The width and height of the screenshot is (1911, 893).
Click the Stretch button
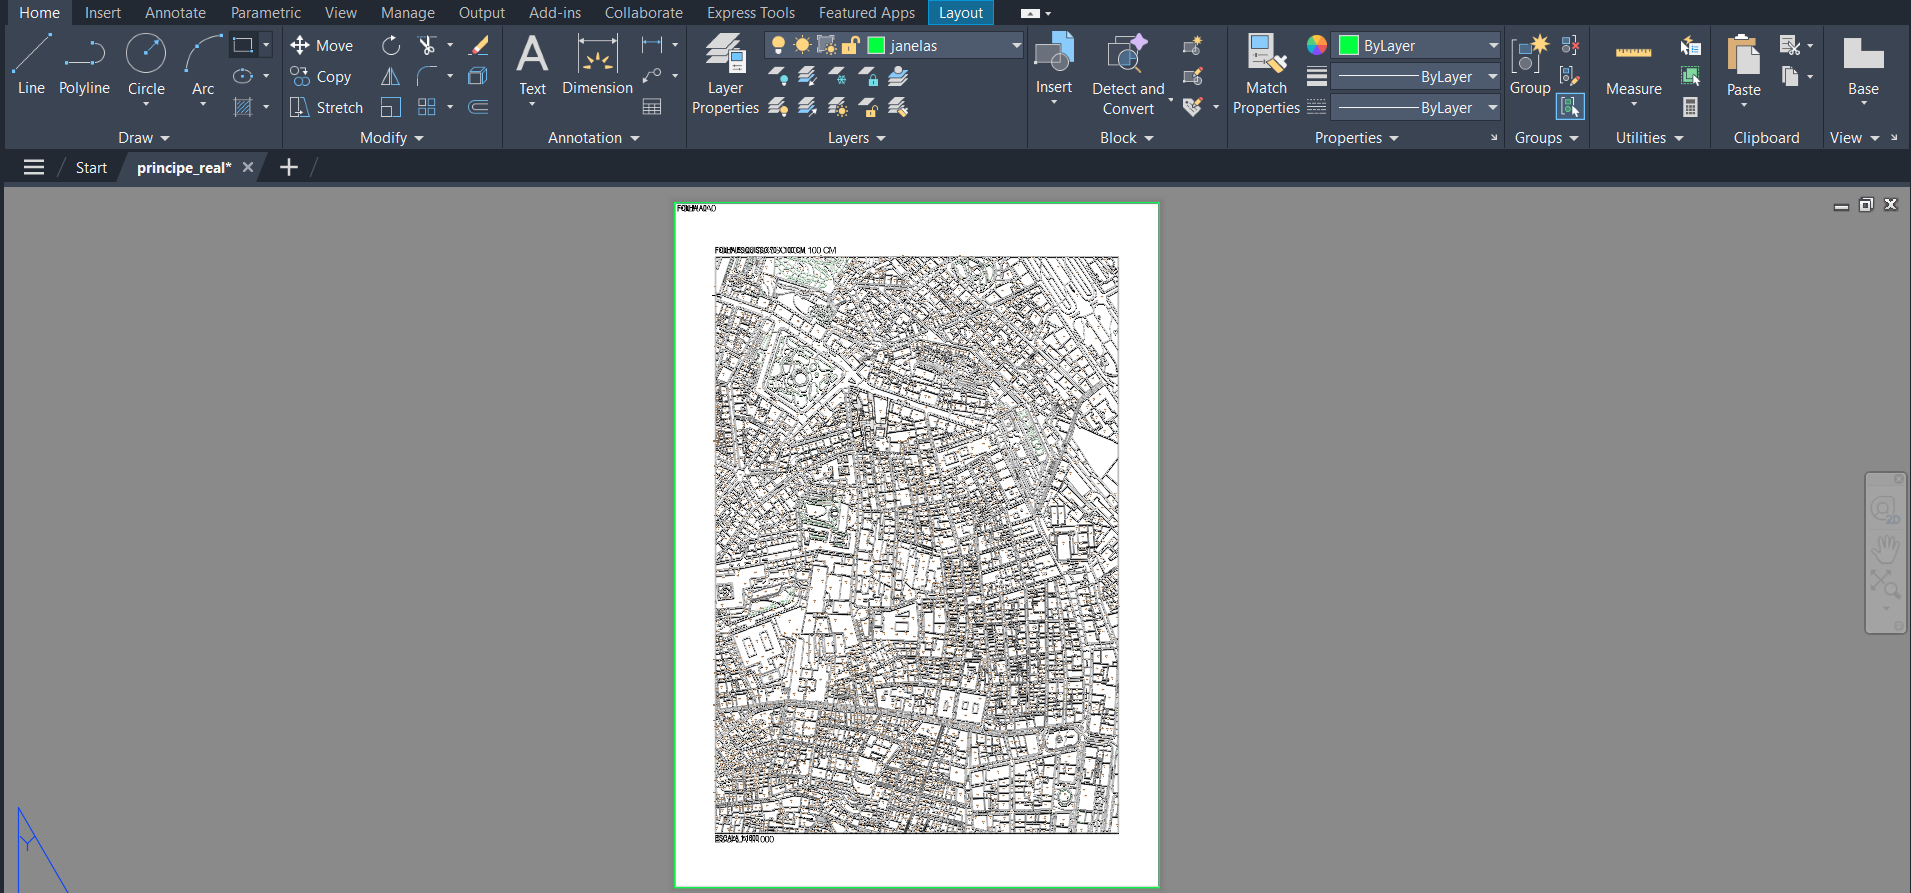point(327,107)
